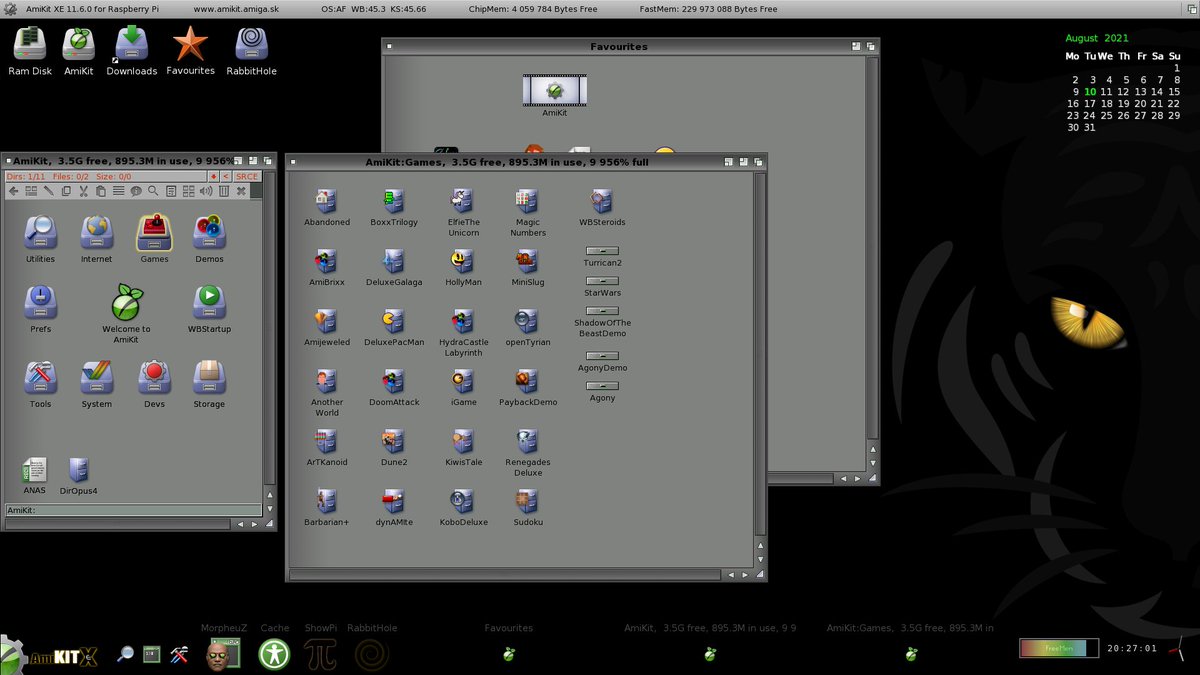Click the horizontal scrollbar of AmiKit:Games window
1200x675 pixels.
click(x=505, y=575)
